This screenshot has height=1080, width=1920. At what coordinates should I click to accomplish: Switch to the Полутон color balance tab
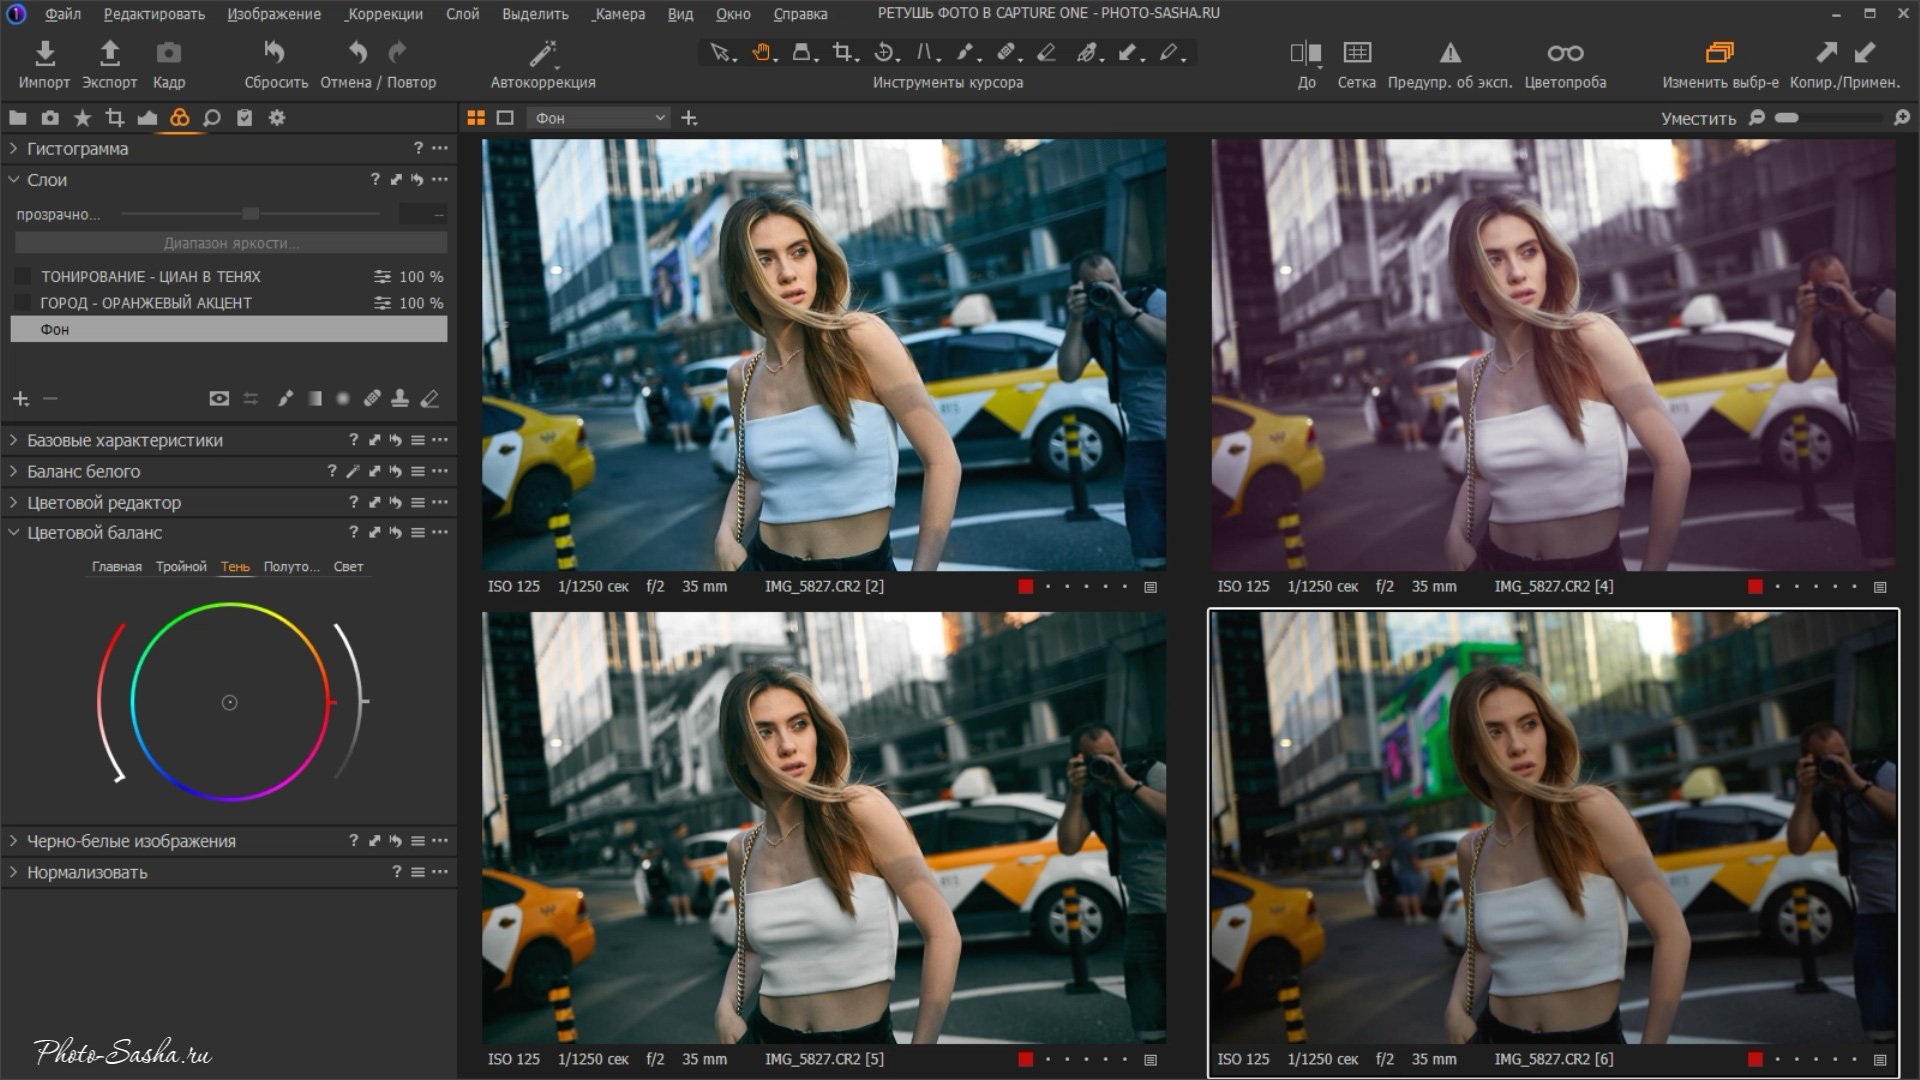291,566
